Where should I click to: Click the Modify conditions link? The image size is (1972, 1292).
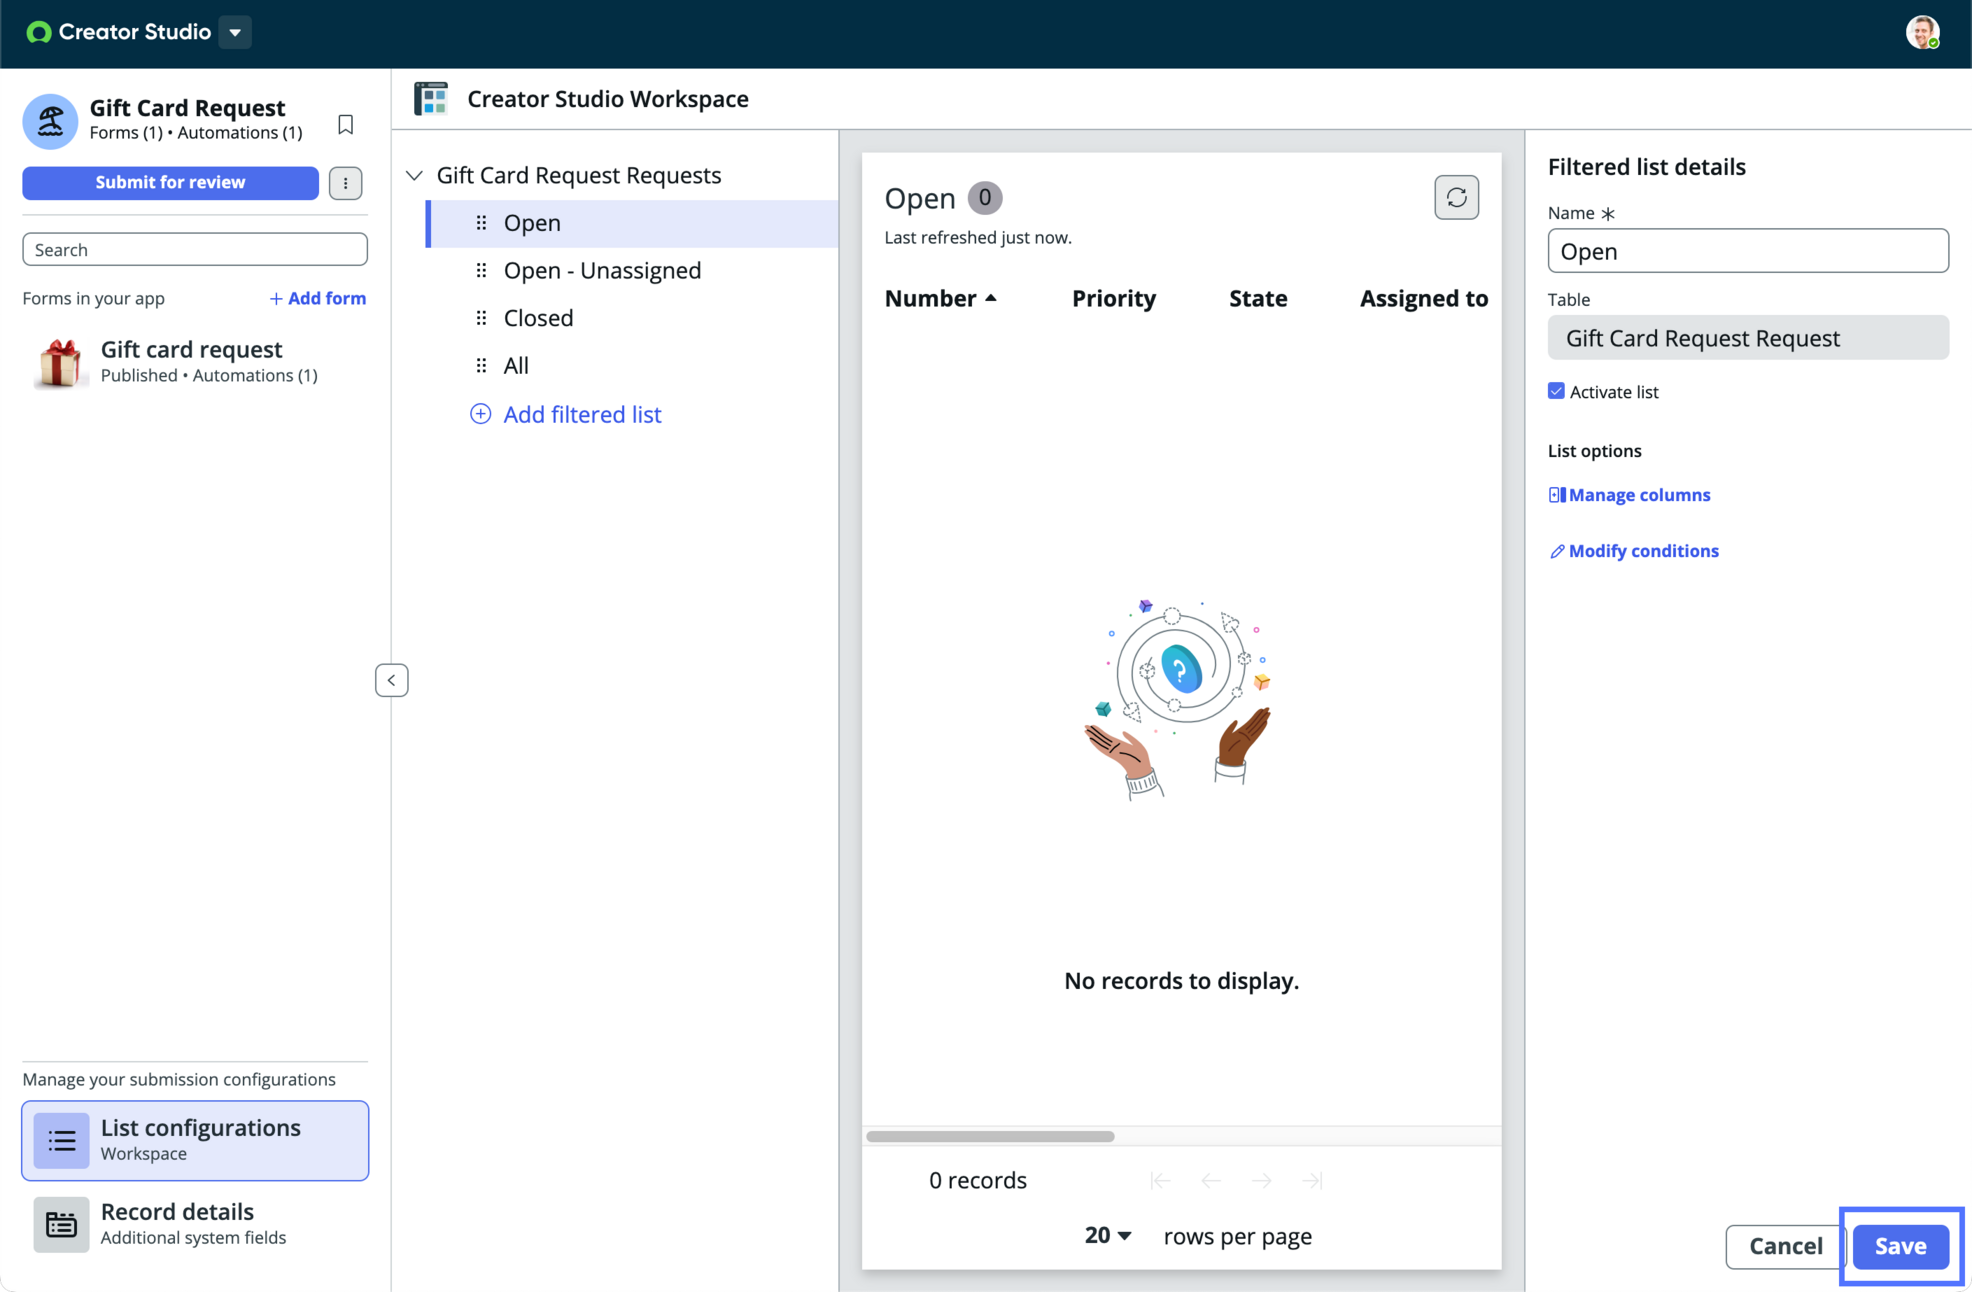[x=1634, y=551]
